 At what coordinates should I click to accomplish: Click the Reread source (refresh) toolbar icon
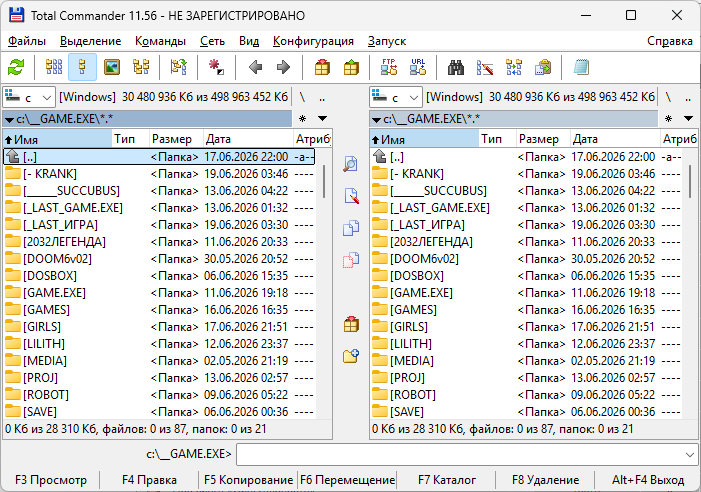click(16, 67)
